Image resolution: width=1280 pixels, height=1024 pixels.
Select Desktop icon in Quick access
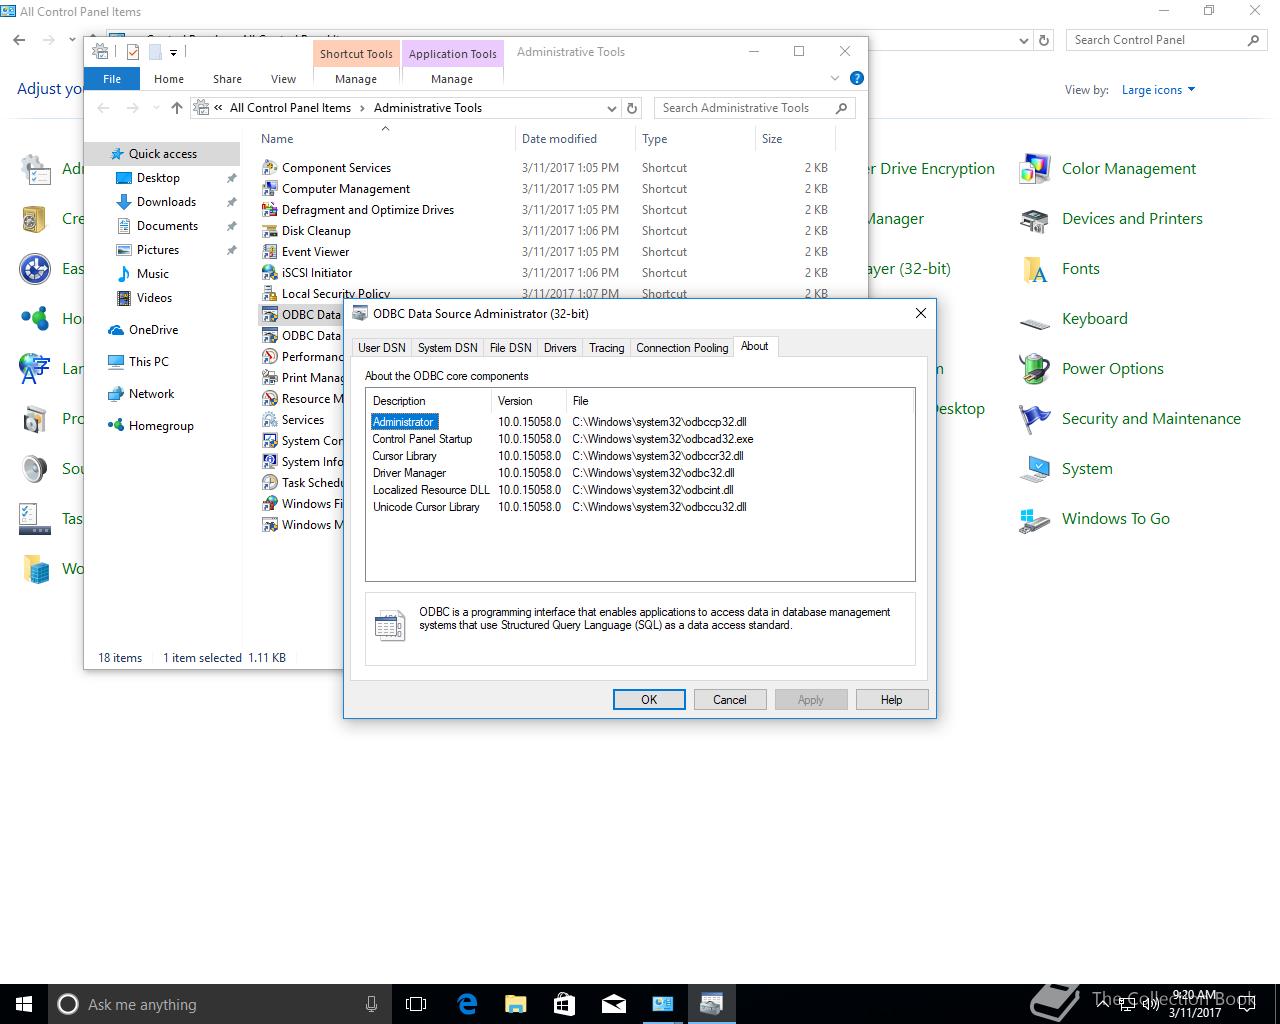[124, 177]
